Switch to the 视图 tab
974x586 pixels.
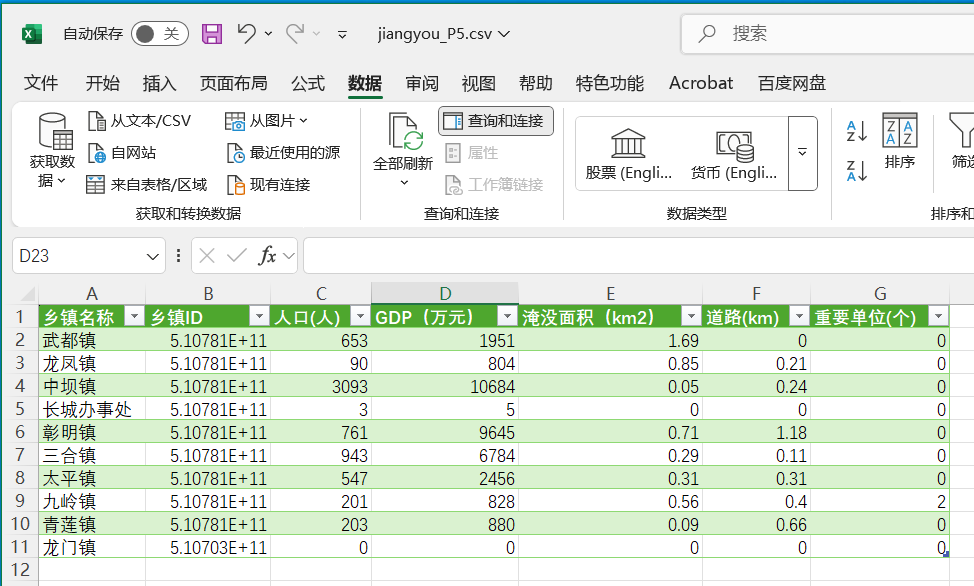coord(478,83)
